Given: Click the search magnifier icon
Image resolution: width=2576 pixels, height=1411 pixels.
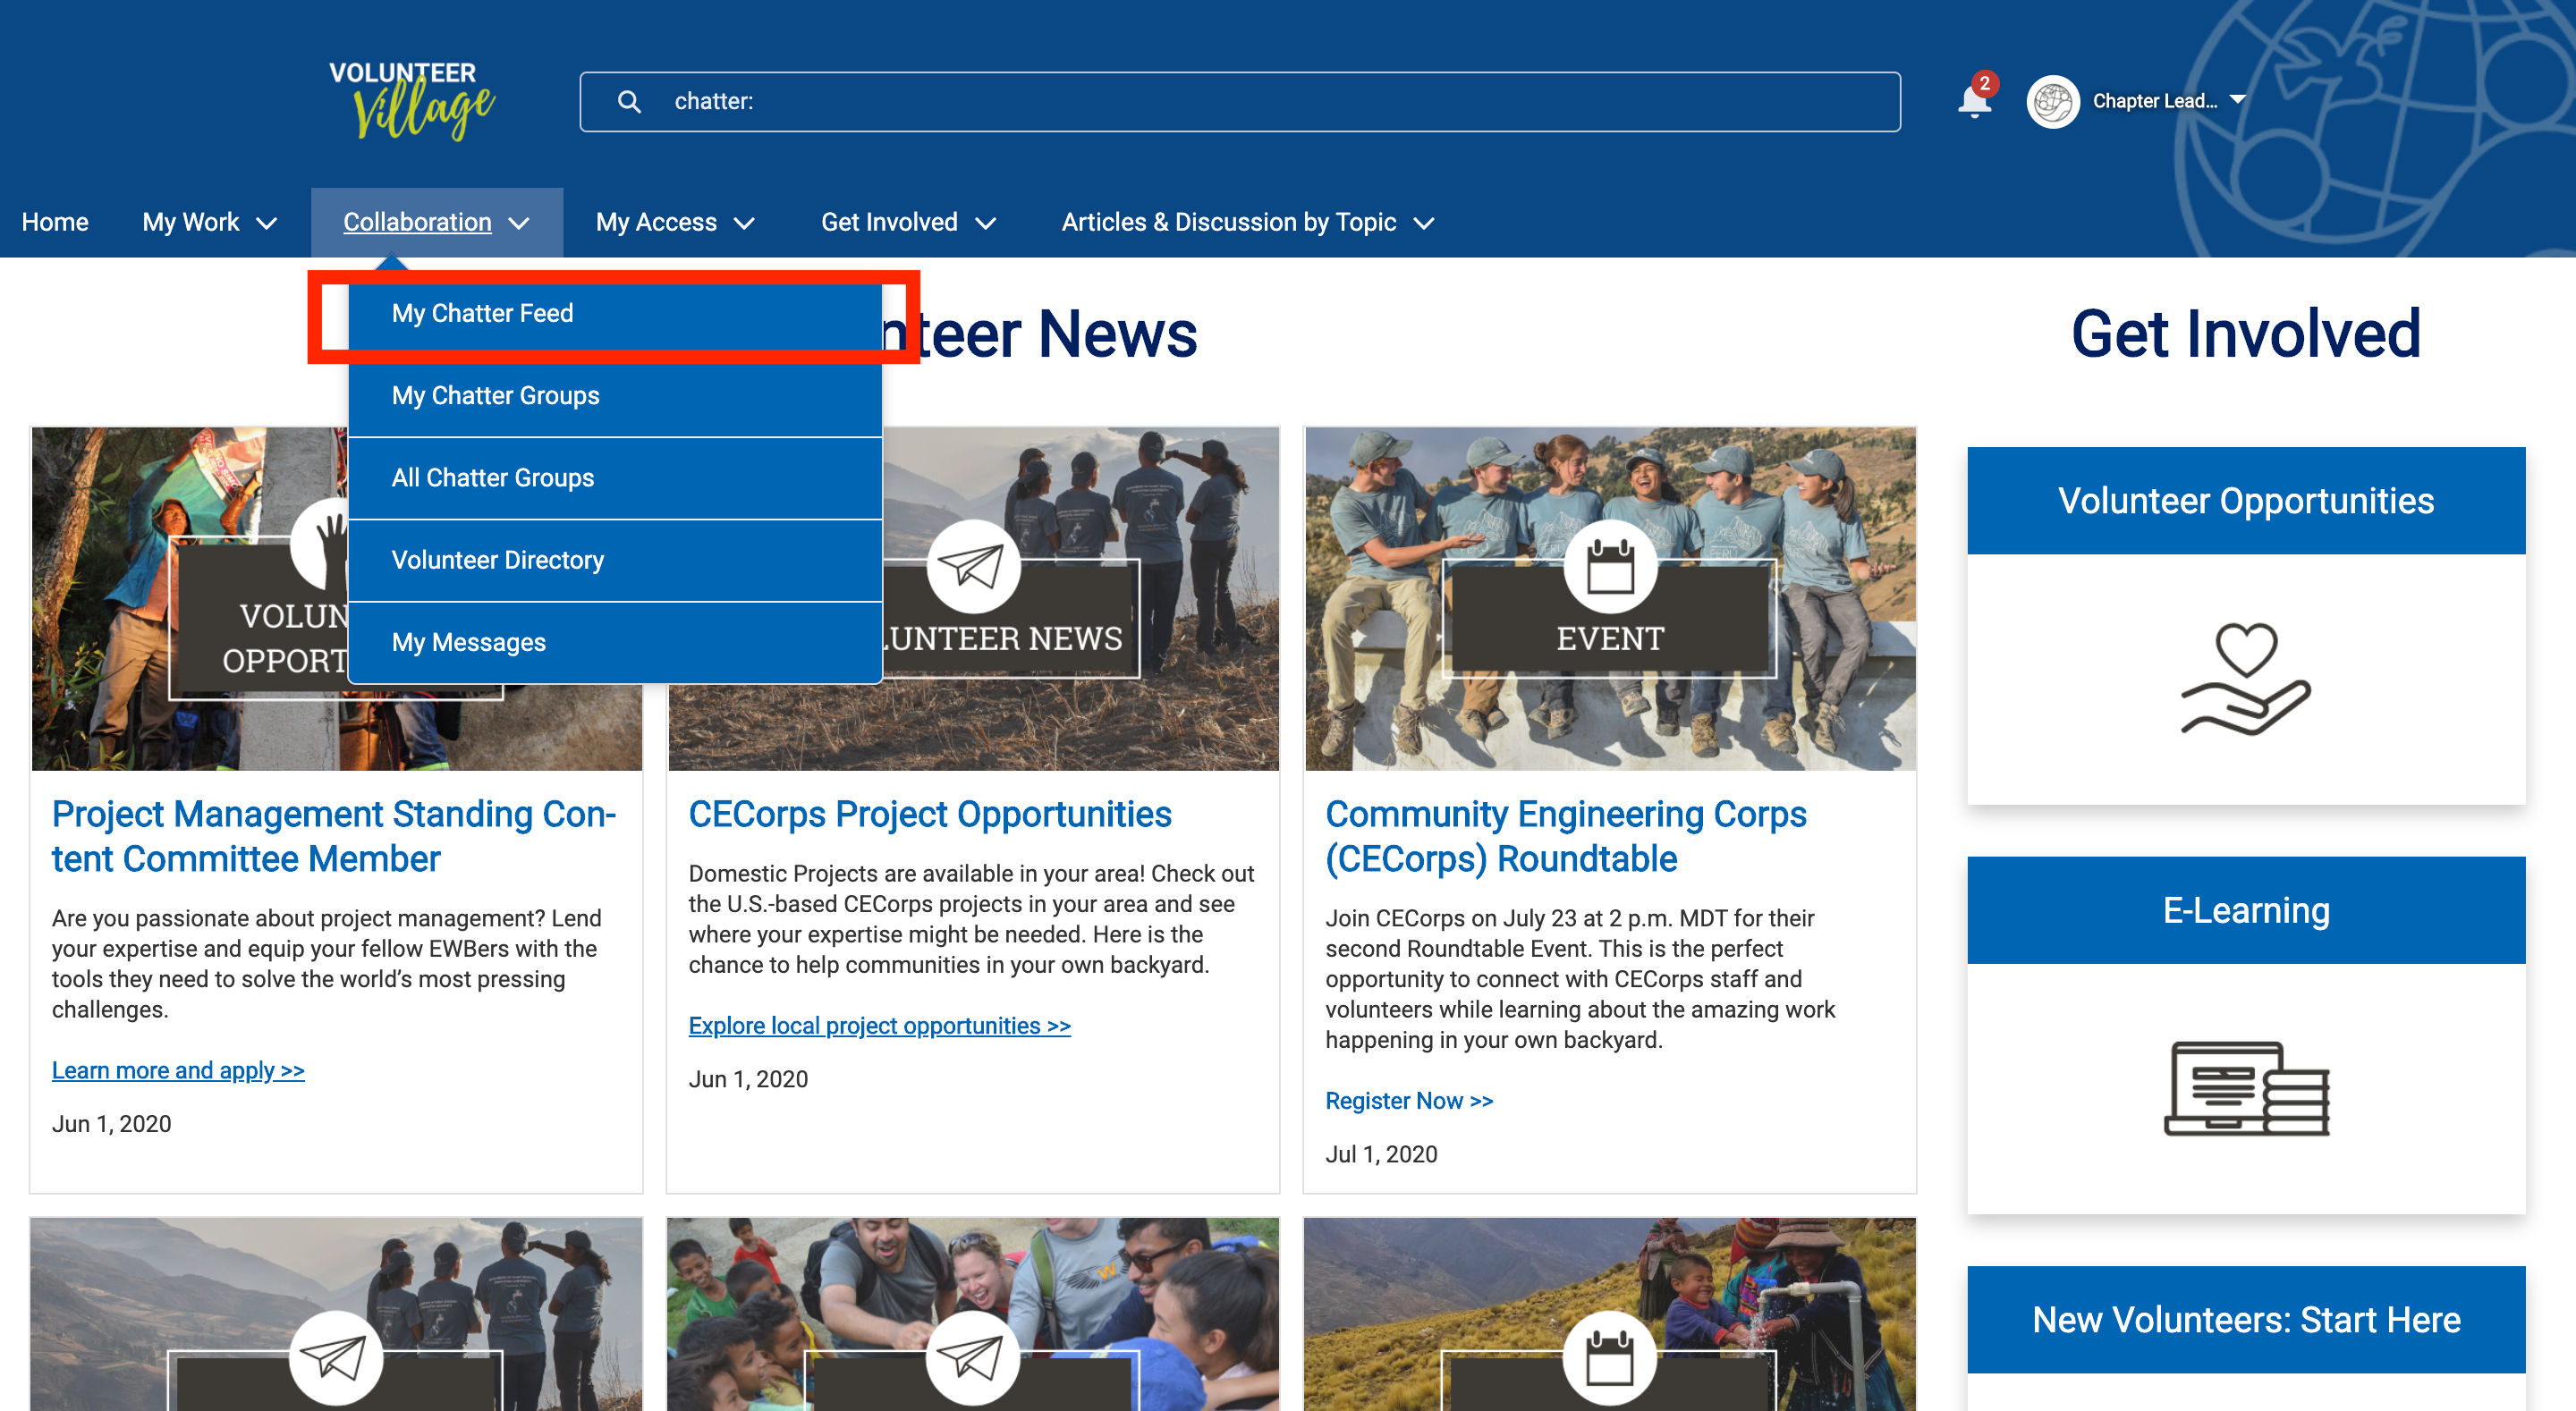Looking at the screenshot, I should (x=628, y=101).
